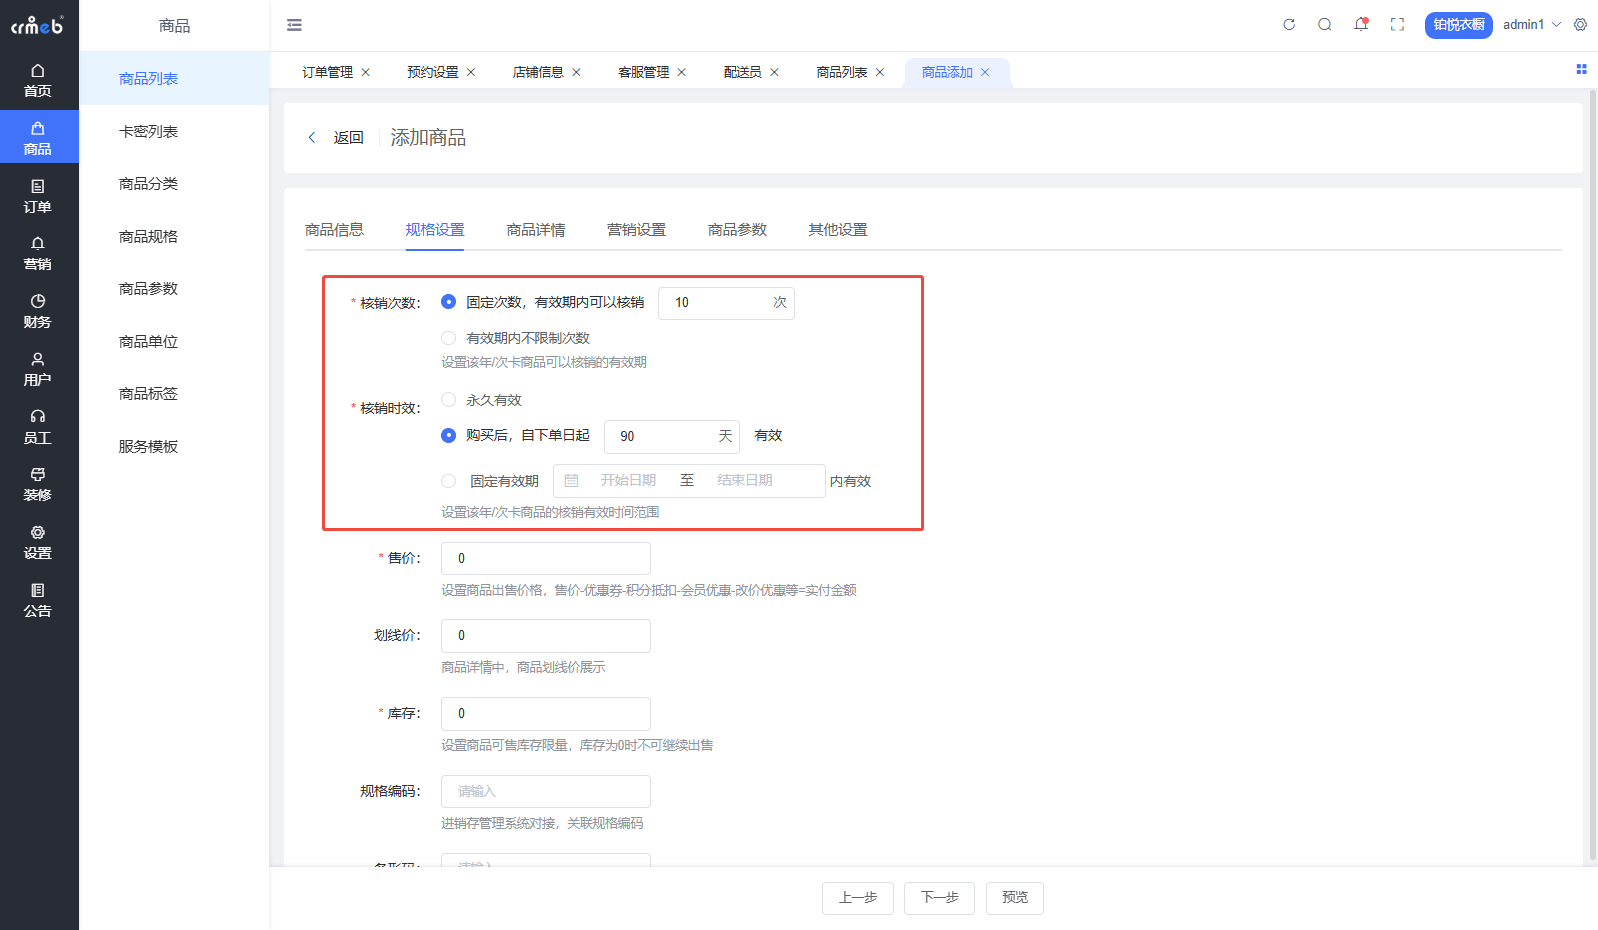Select 永久有效 radio option
Screen dimensions: 1598x930
pos(448,400)
